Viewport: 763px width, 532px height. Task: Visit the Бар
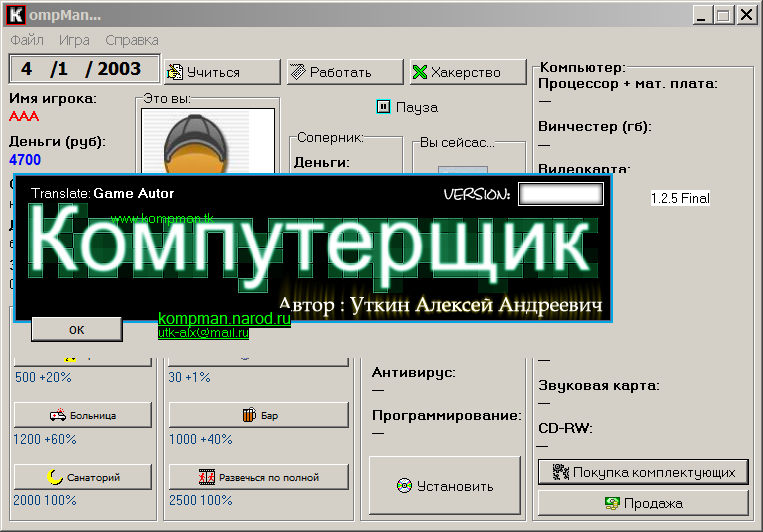(259, 415)
